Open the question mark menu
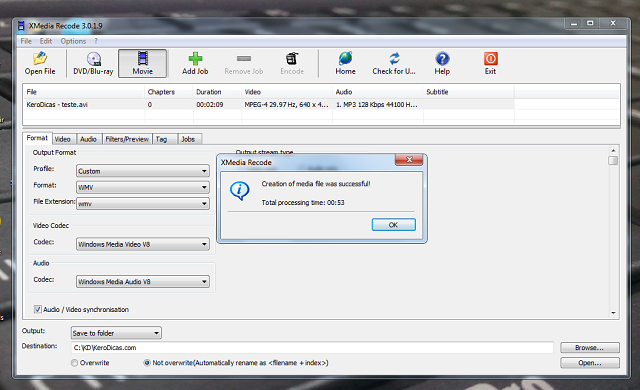This screenshot has width=640, height=390. (96, 41)
